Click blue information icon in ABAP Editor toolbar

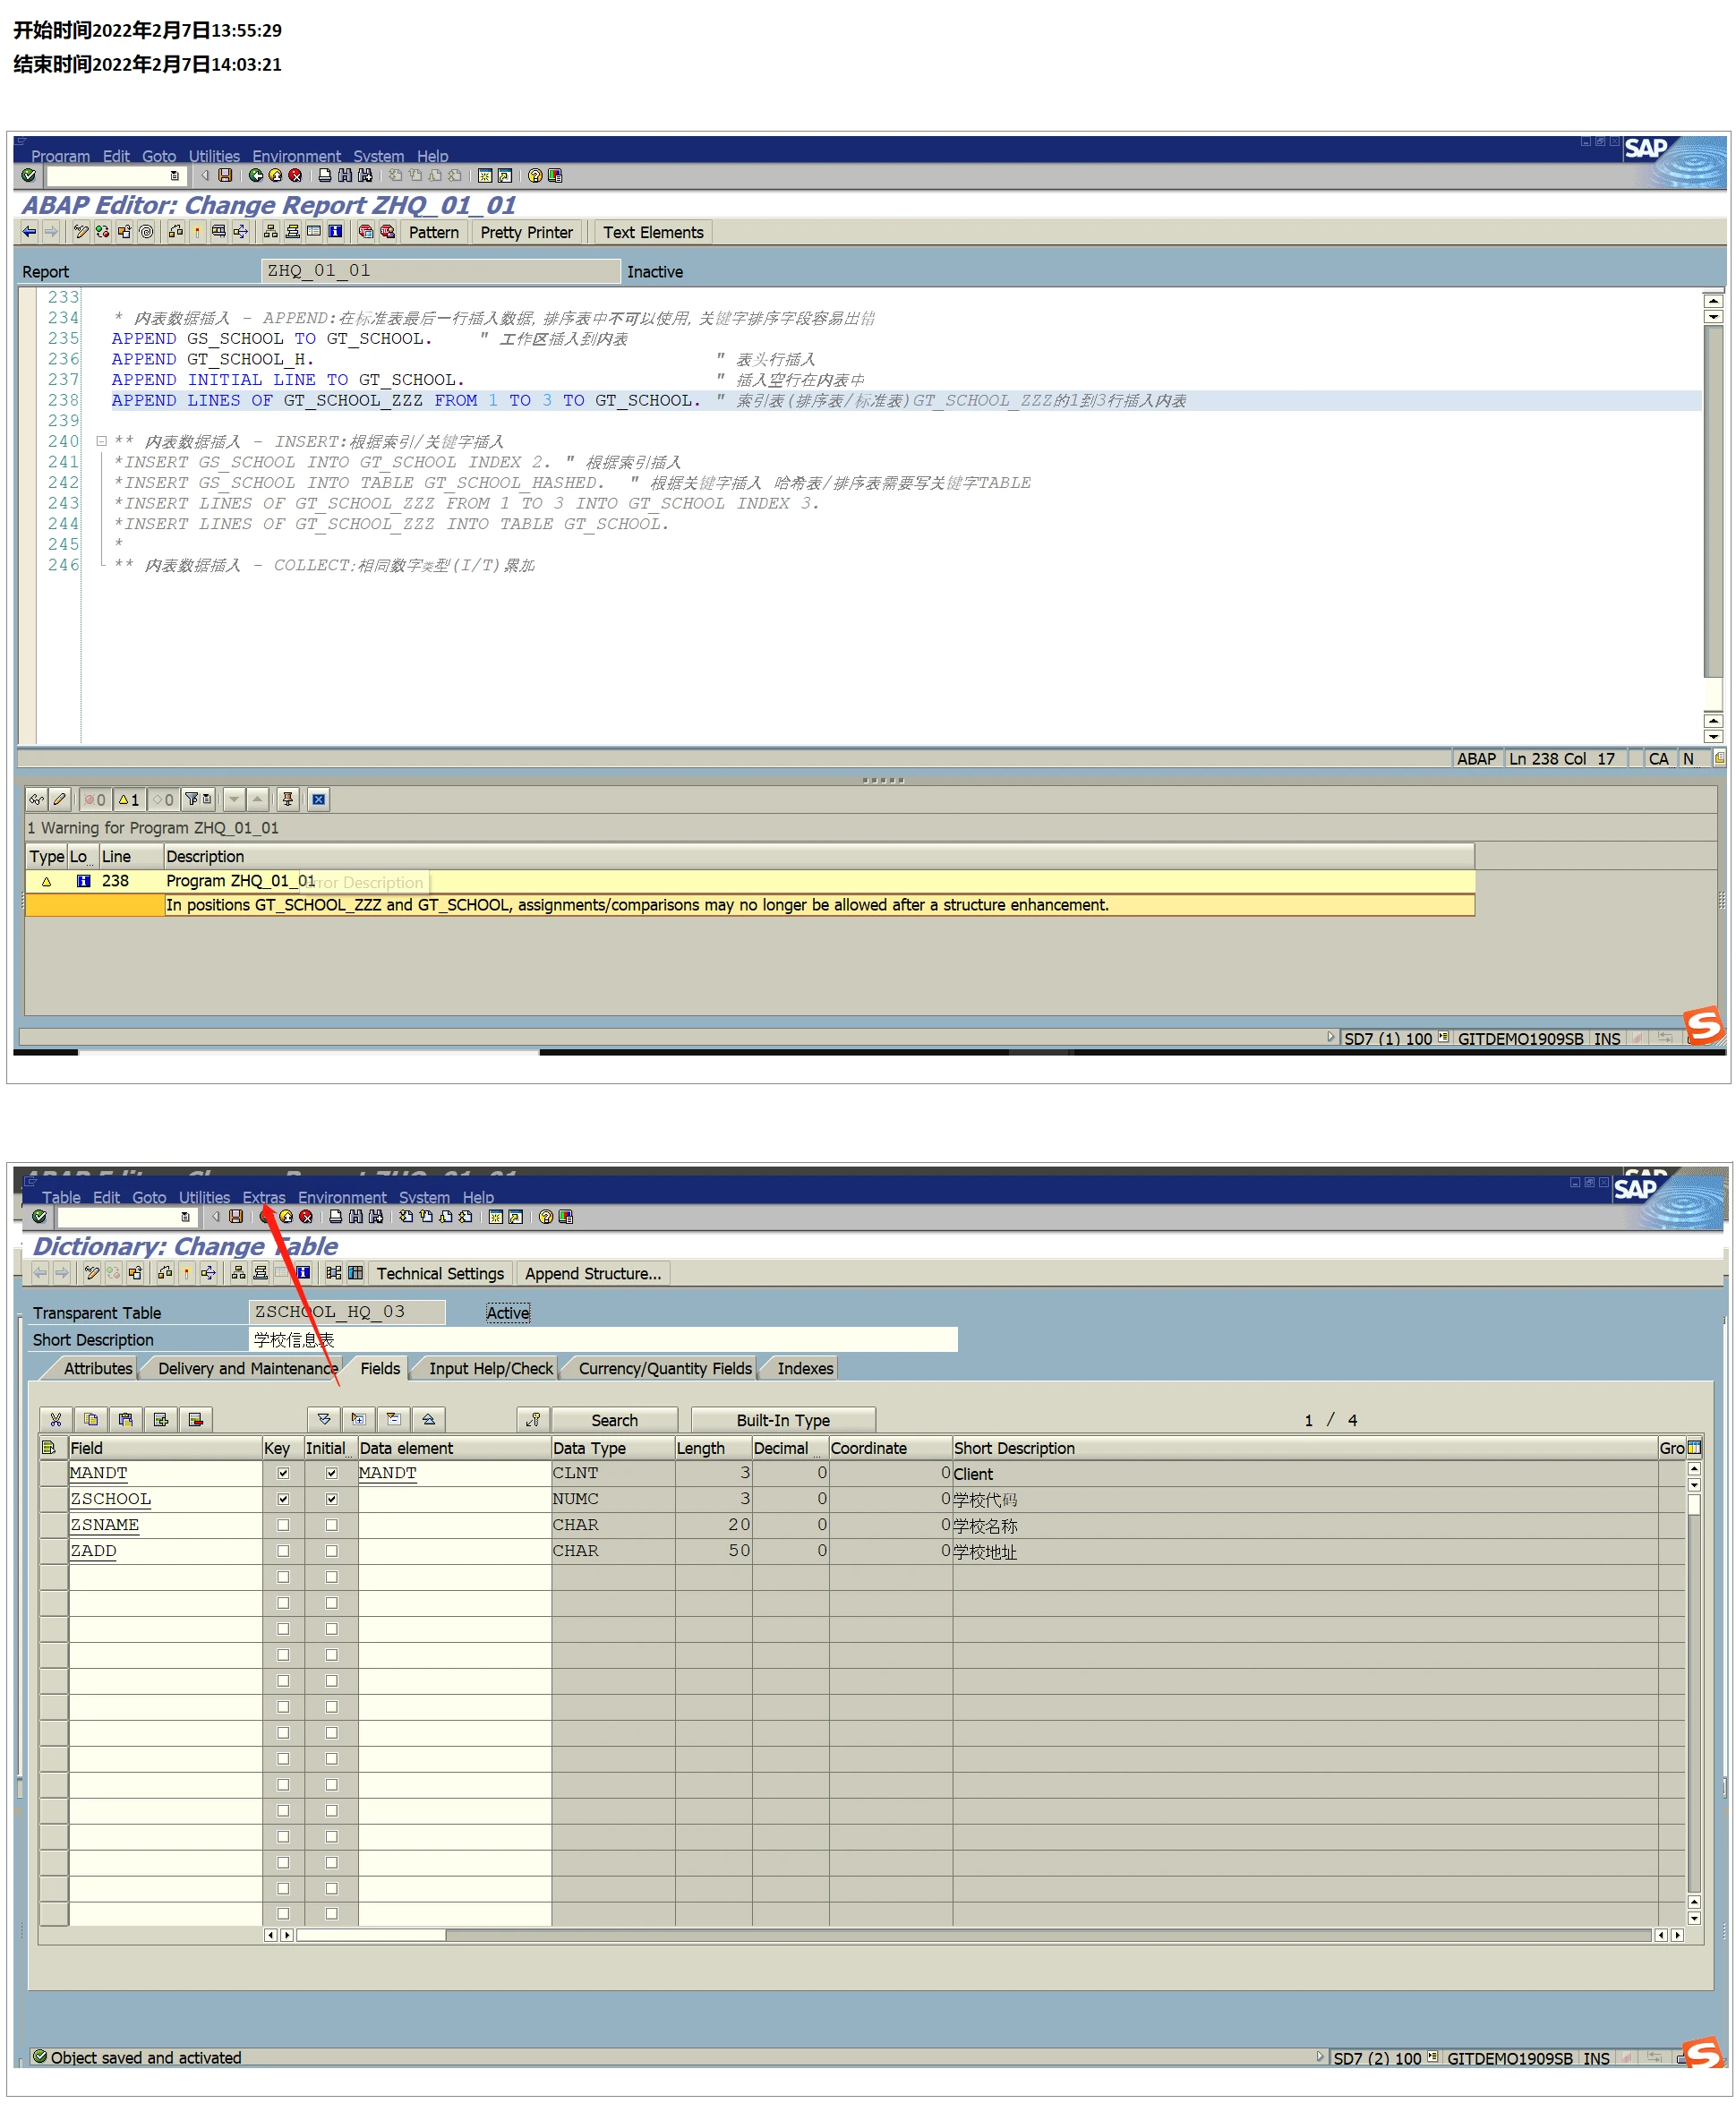[x=336, y=232]
